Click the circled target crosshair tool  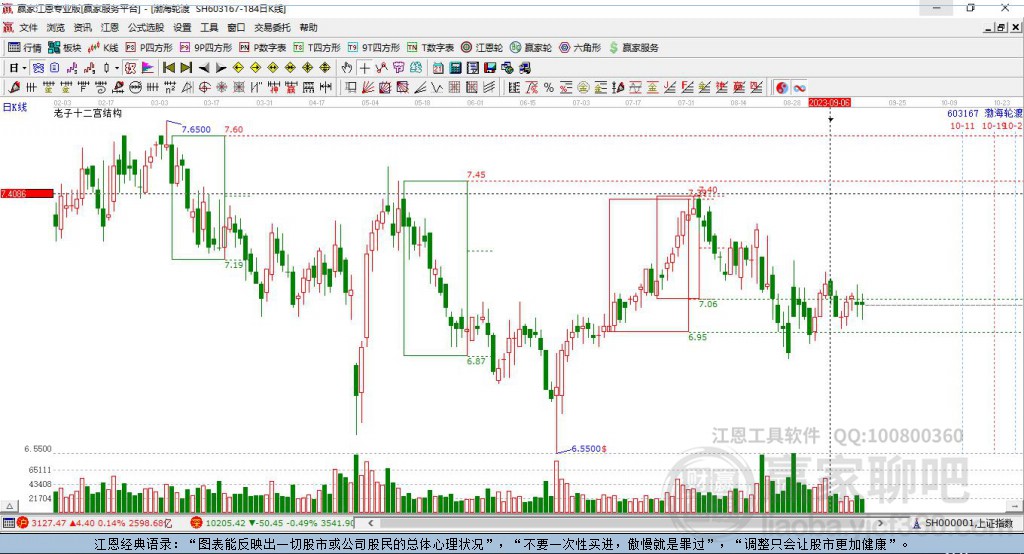point(204,88)
